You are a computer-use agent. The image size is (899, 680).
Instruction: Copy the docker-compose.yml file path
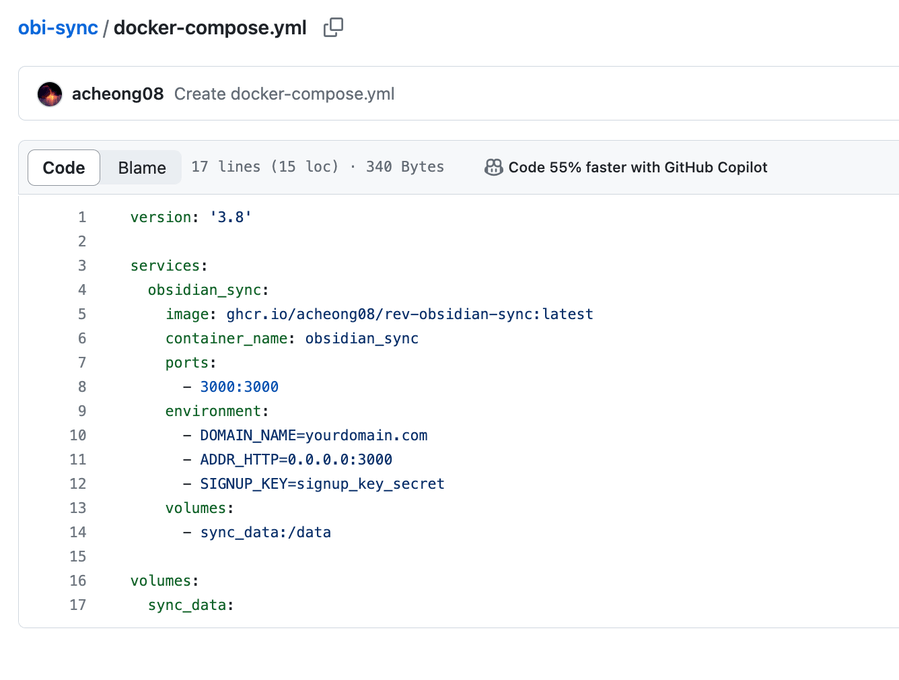point(333,27)
